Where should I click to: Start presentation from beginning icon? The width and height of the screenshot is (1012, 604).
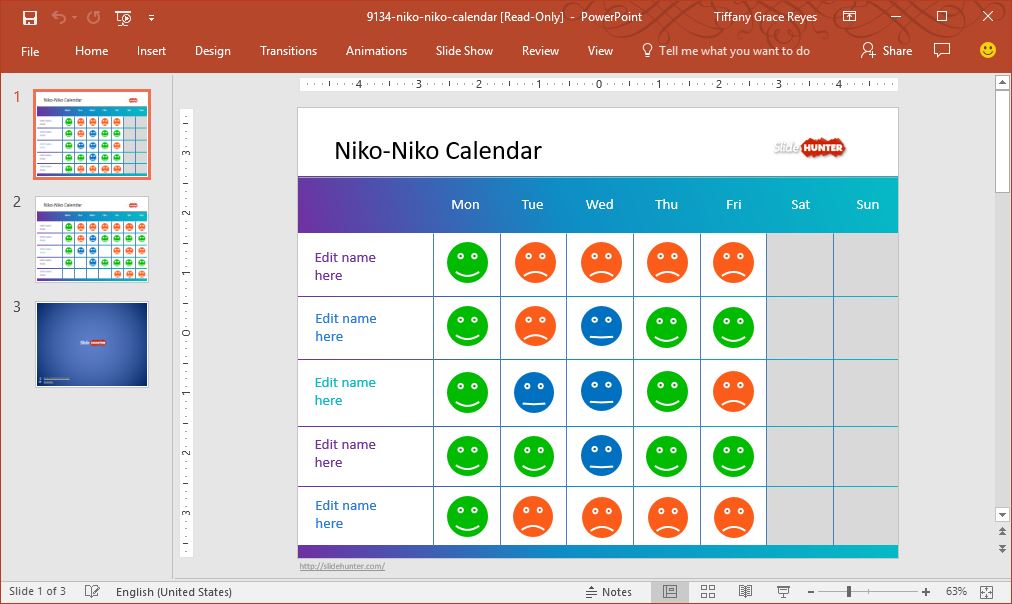123,18
